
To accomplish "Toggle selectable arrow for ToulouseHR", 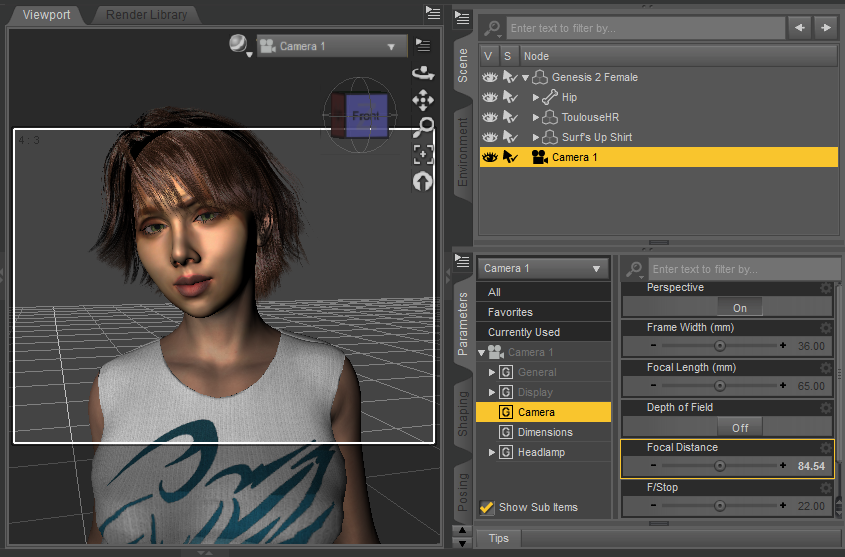I will pos(510,117).
